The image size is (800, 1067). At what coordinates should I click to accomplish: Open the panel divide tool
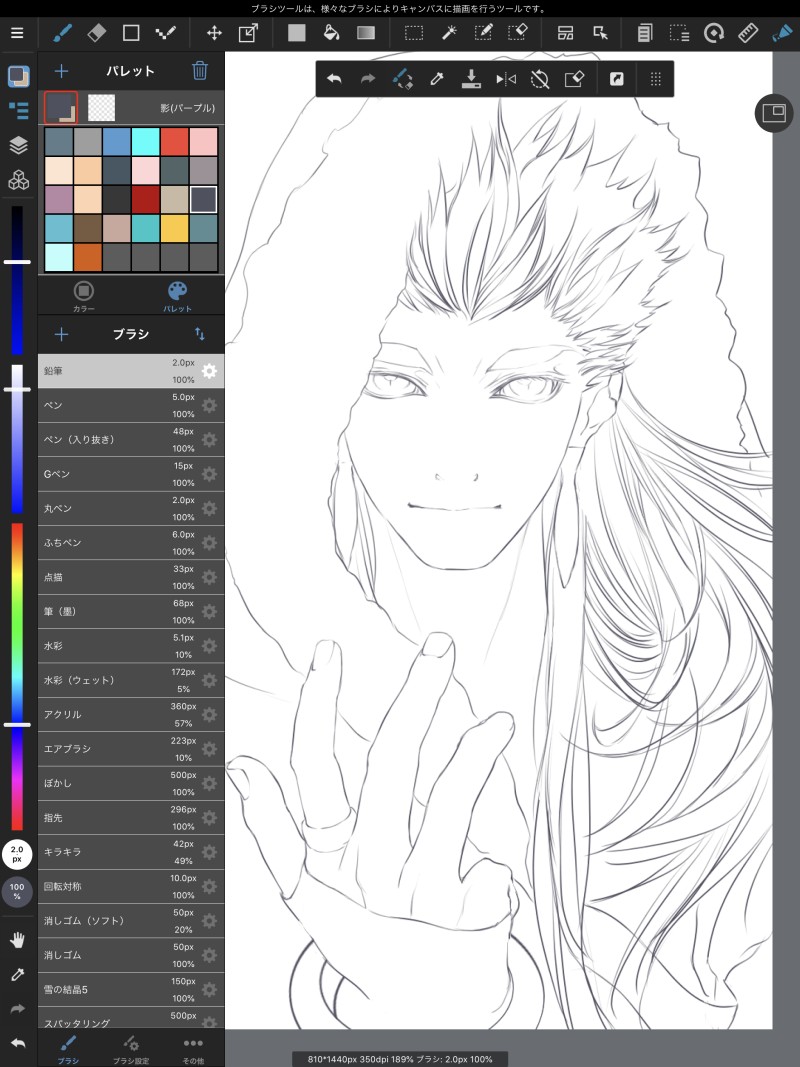pos(565,33)
